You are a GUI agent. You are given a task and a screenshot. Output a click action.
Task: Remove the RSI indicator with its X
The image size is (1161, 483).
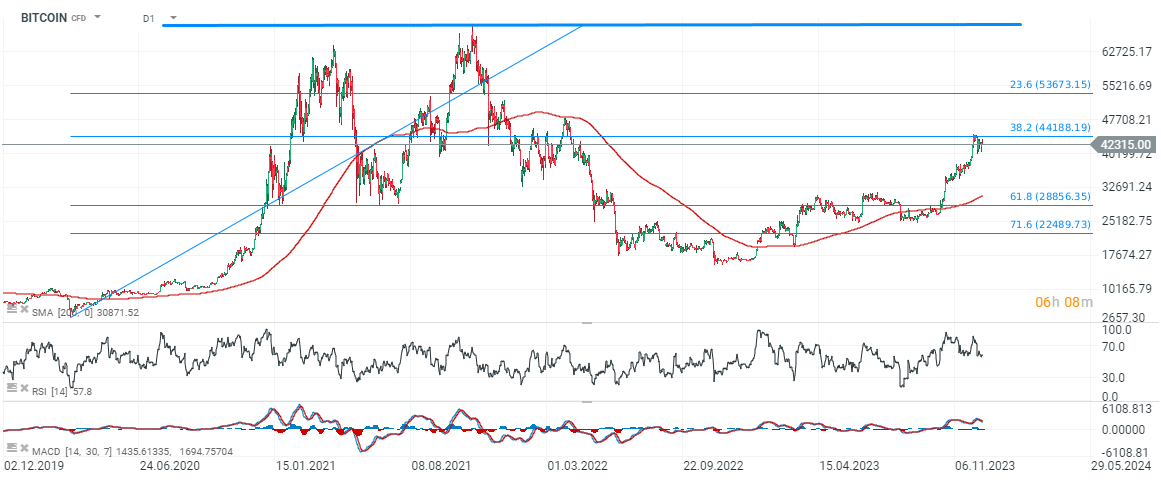coord(23,387)
